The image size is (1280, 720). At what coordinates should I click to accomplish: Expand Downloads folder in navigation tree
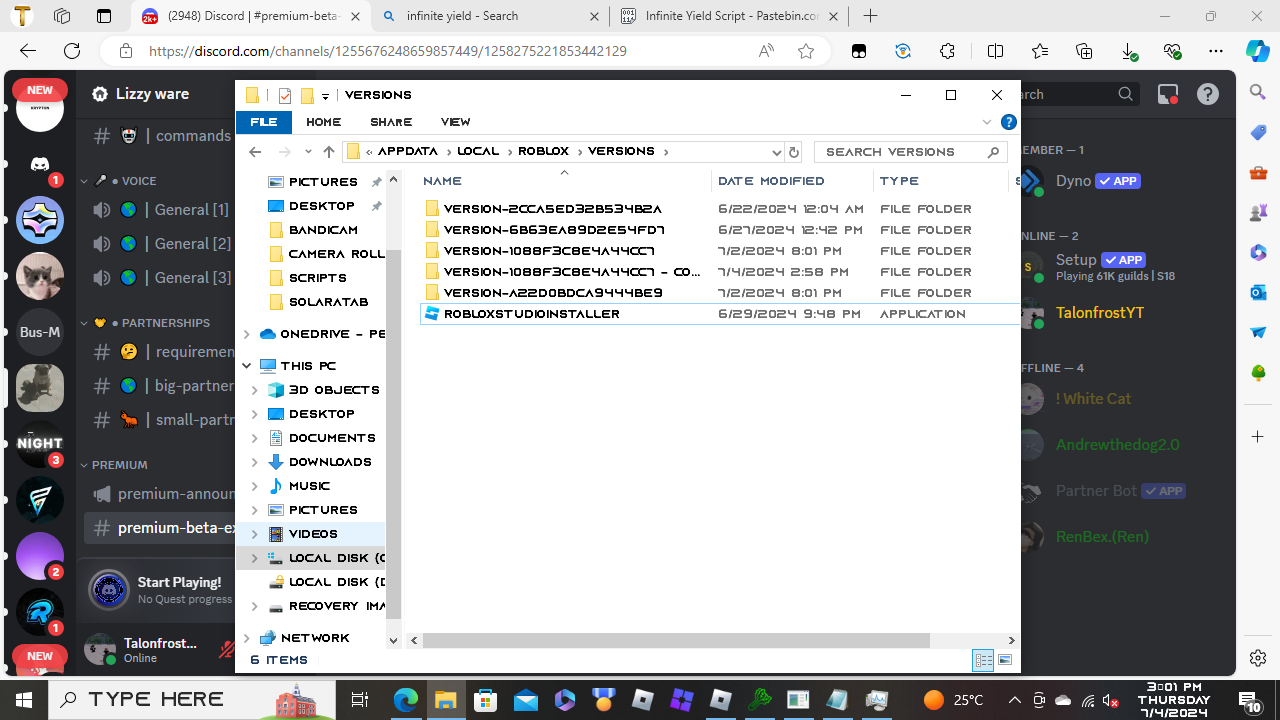pos(255,462)
